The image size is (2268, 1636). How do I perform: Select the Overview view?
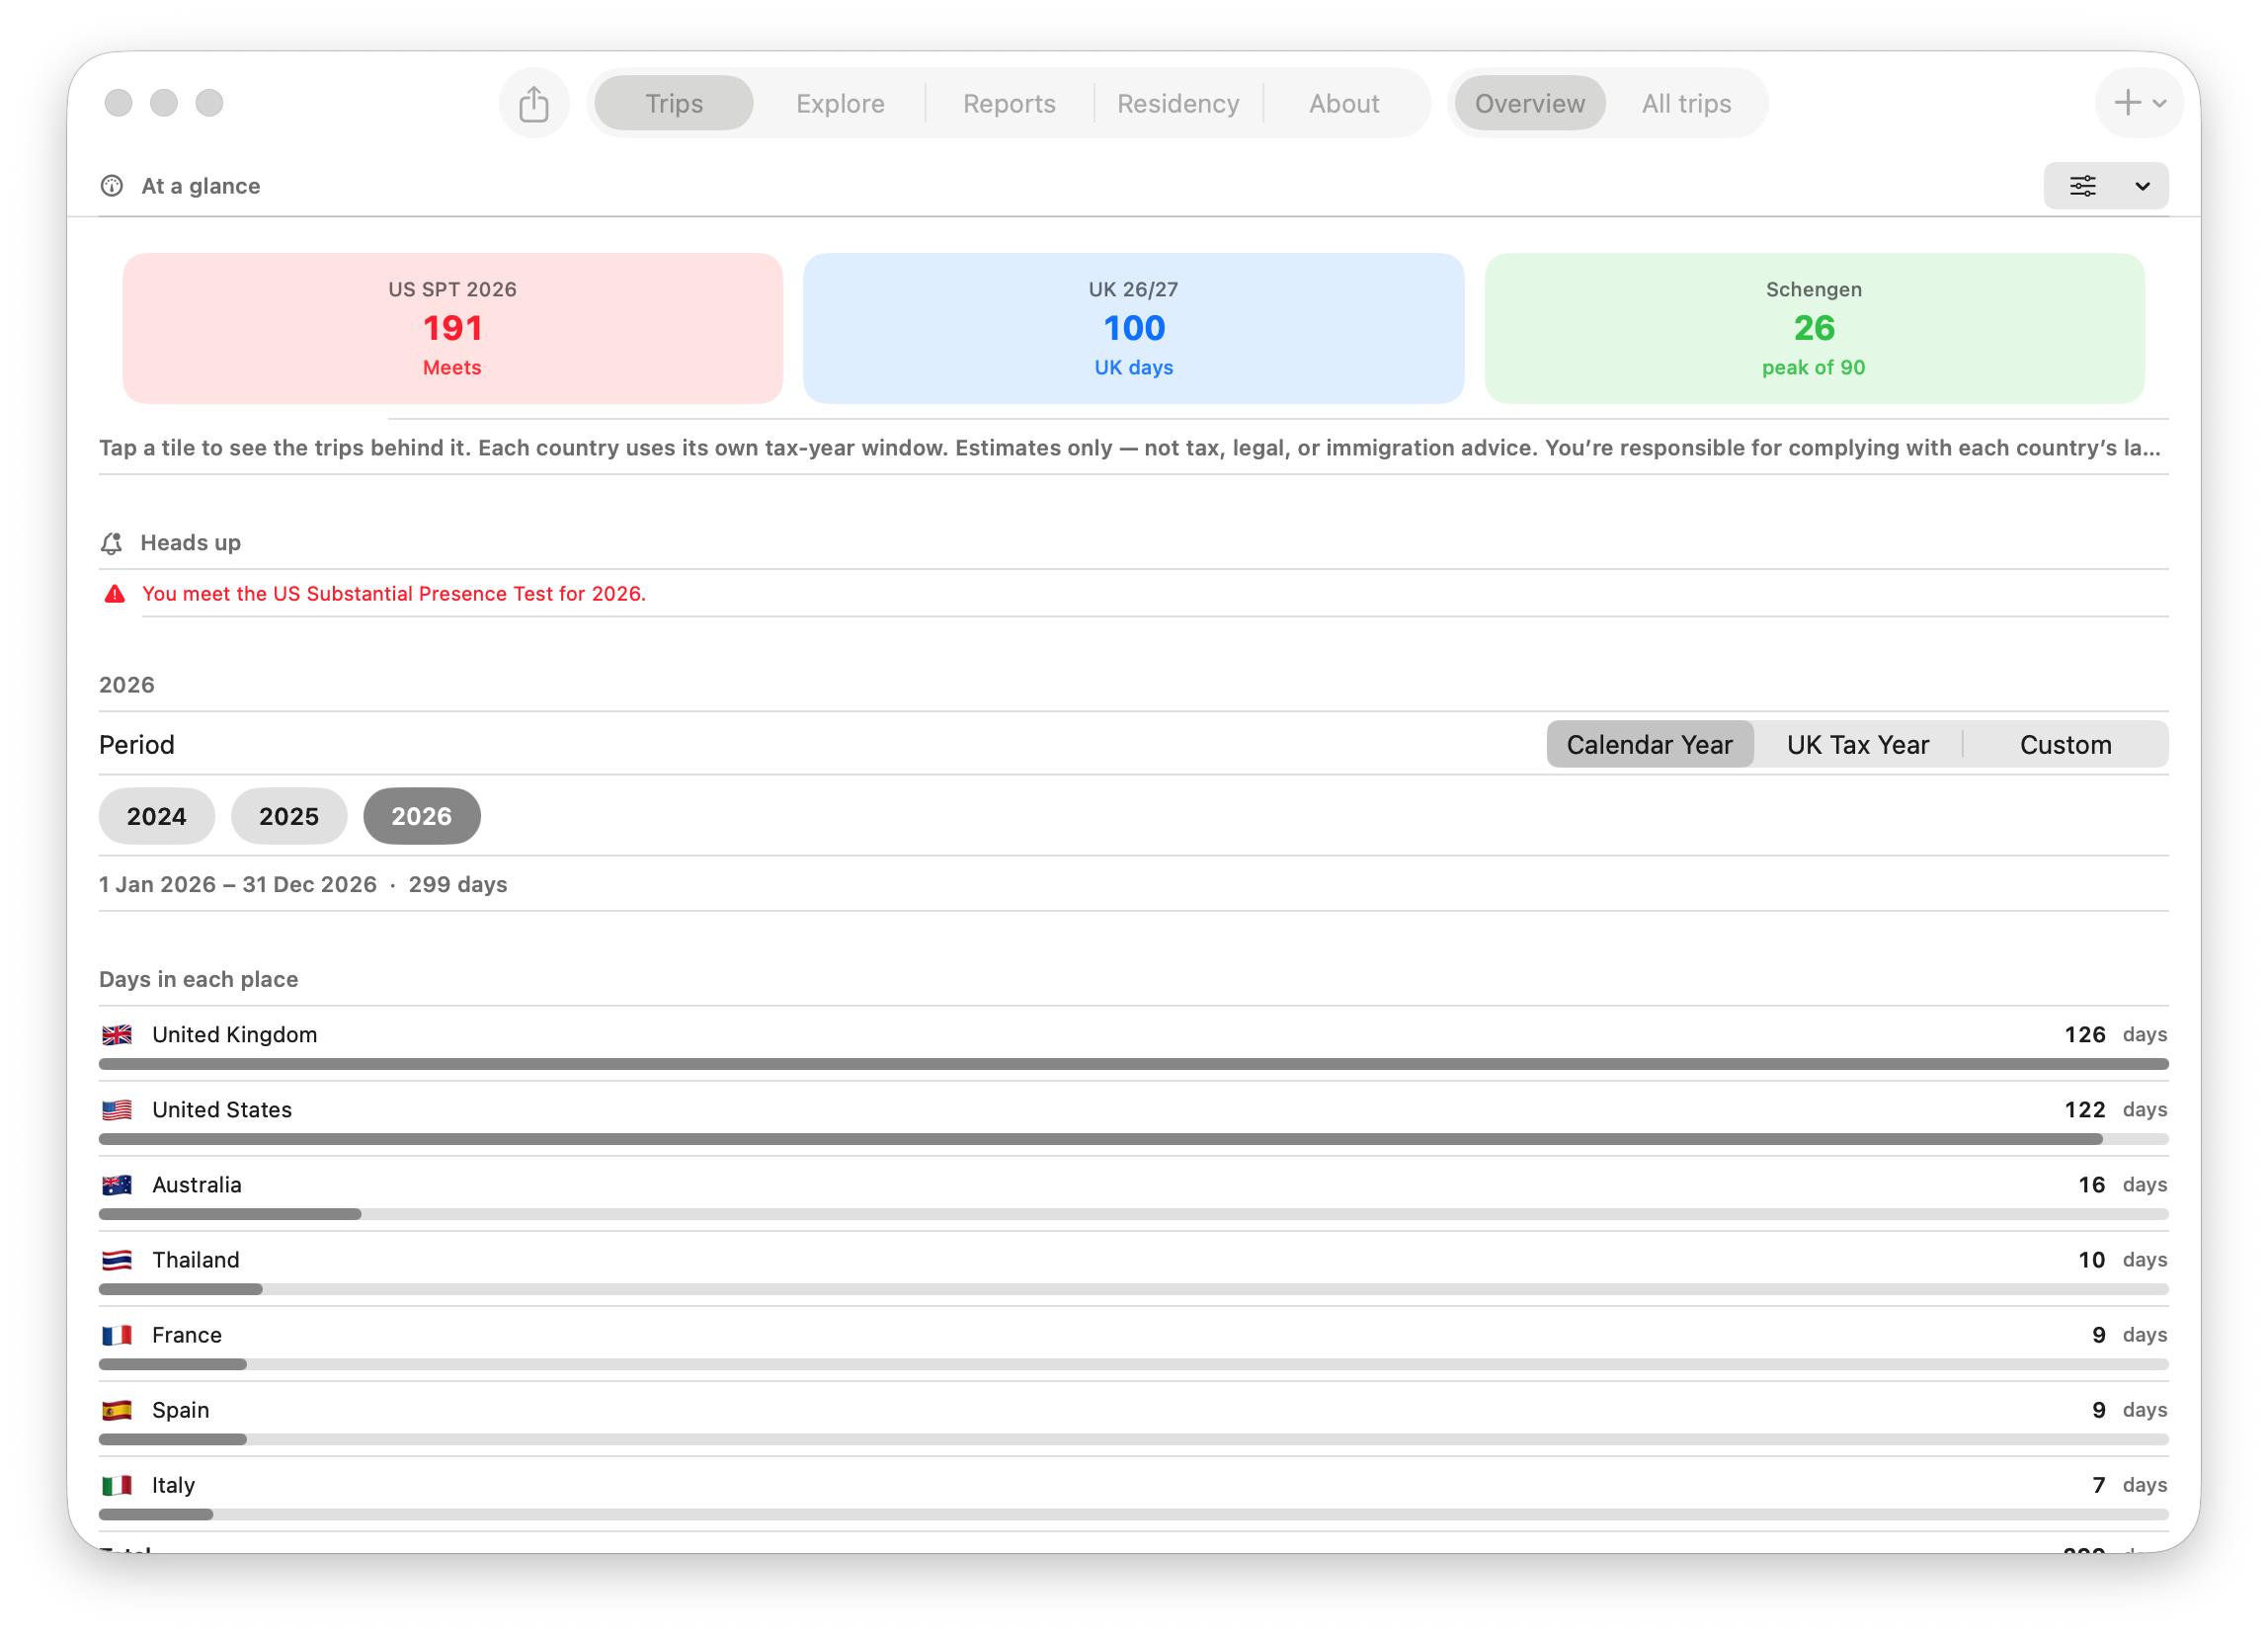coord(1529,103)
